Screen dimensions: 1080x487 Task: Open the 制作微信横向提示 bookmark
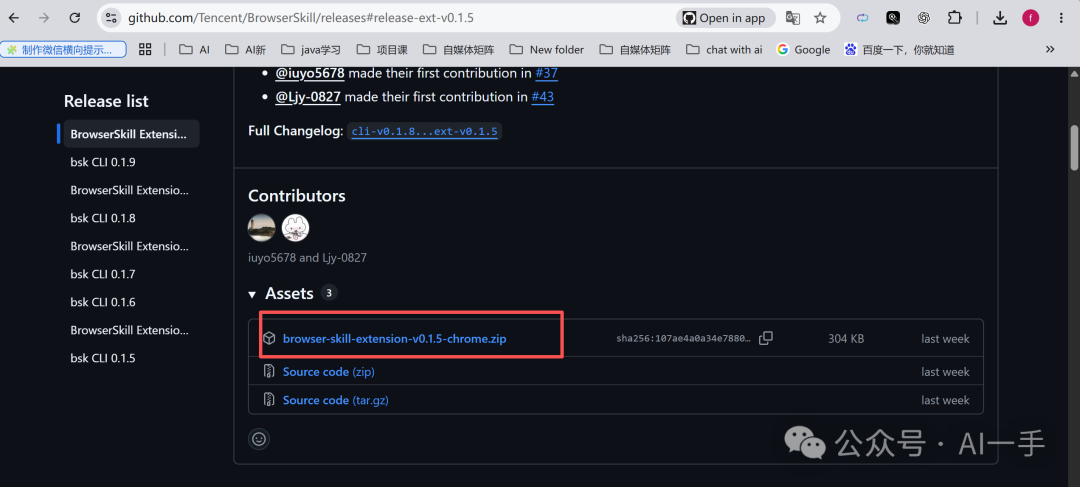pyautogui.click(x=63, y=50)
